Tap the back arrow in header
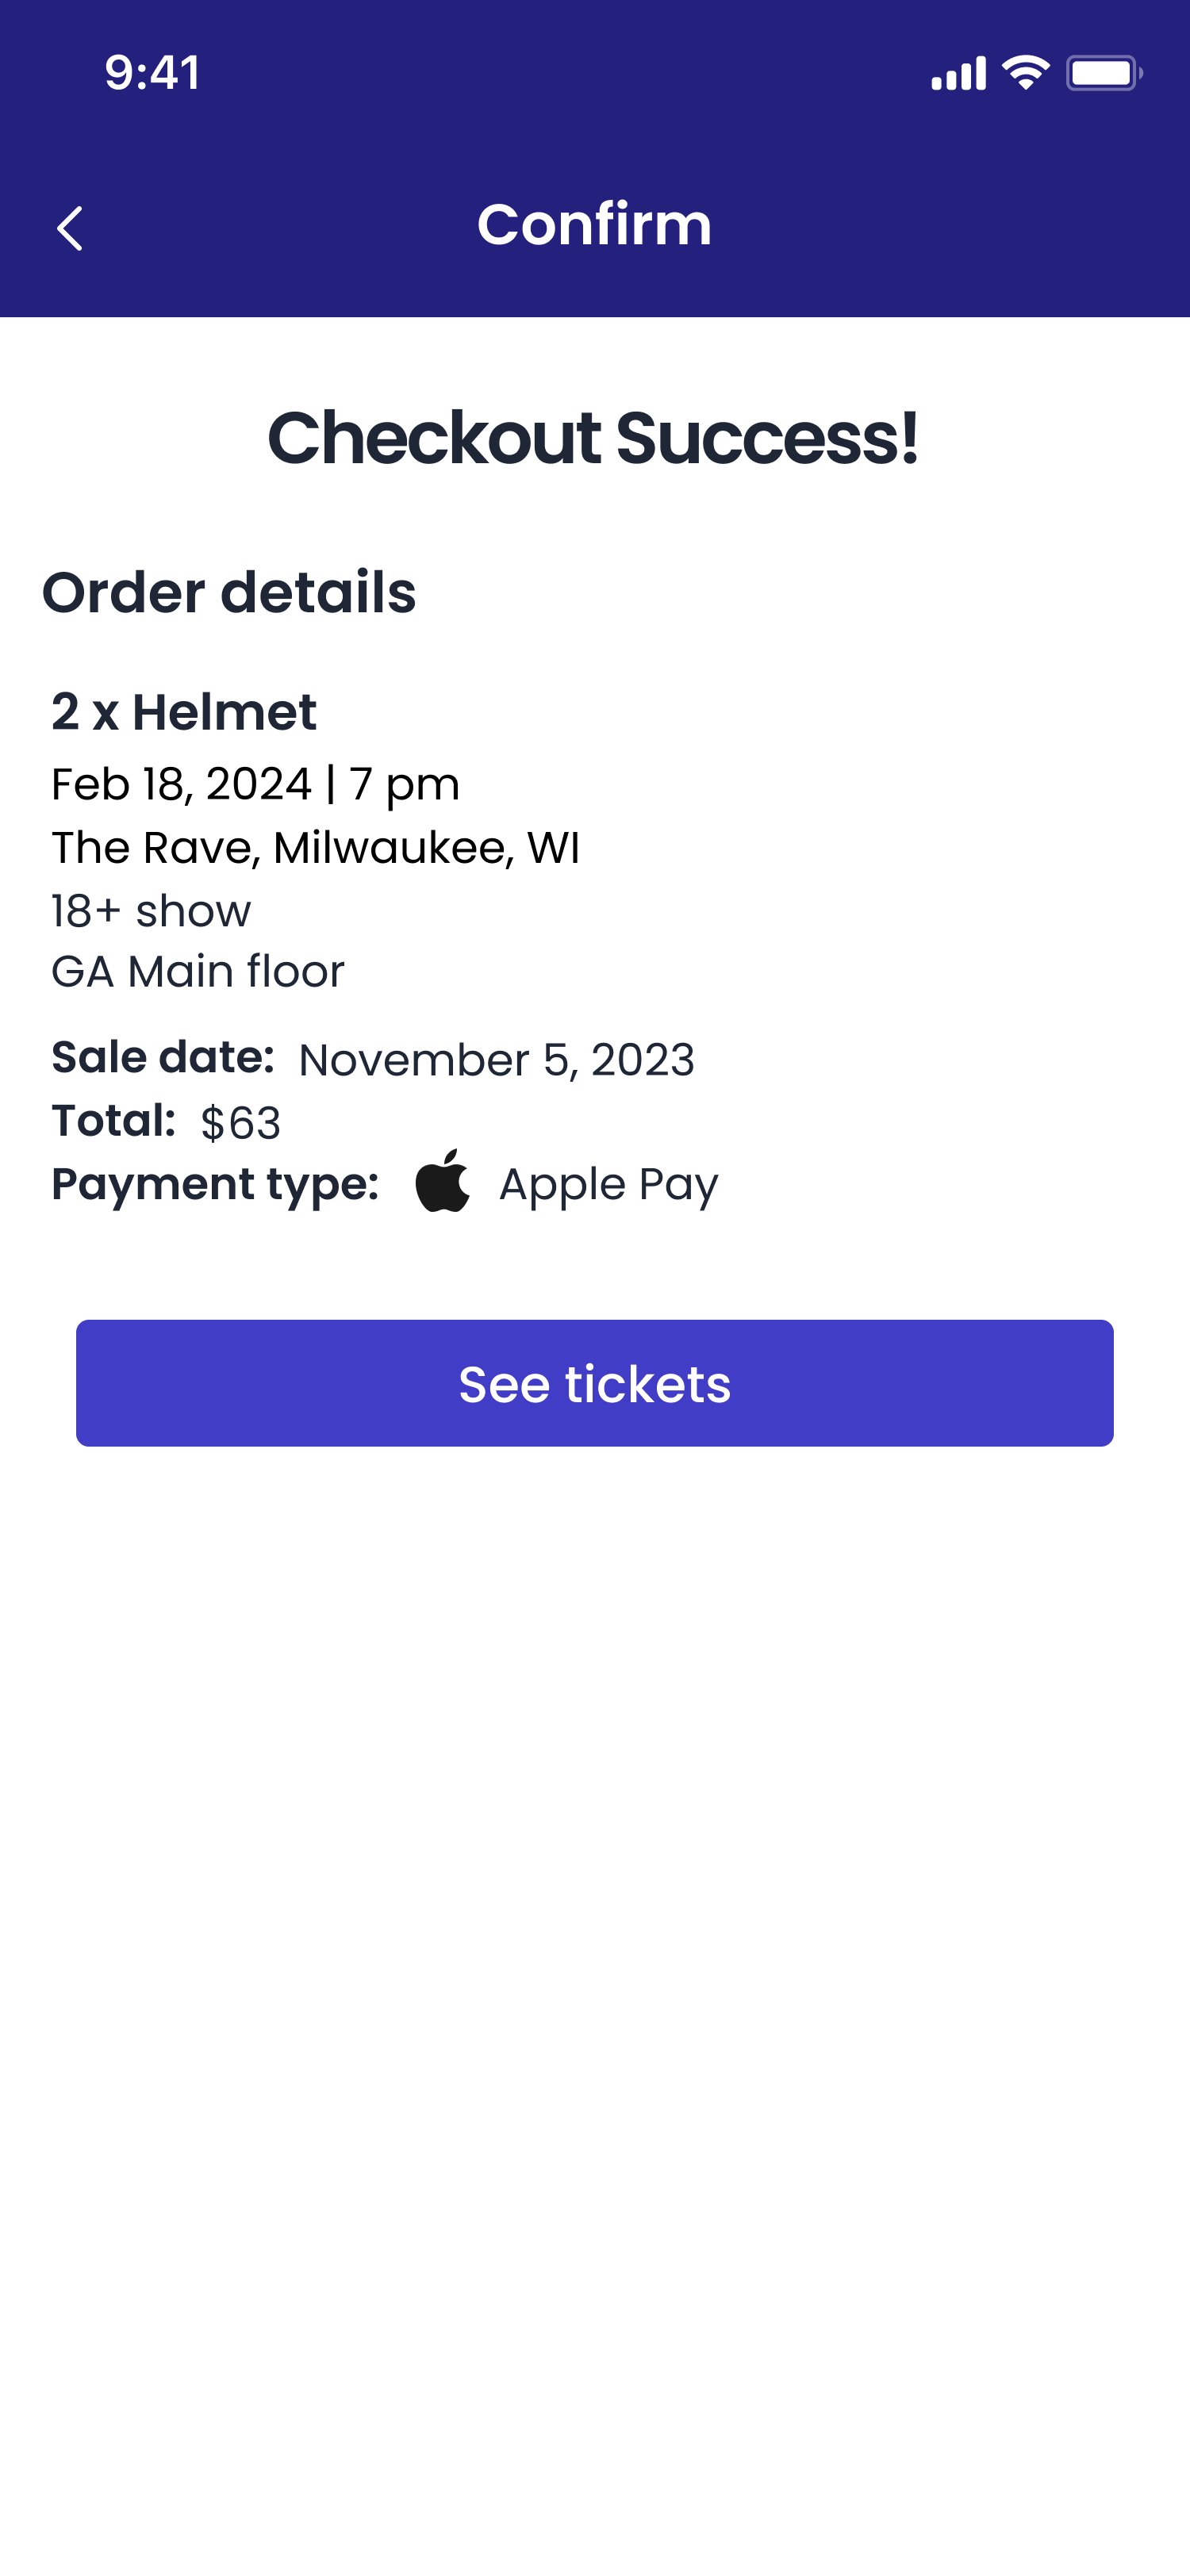Viewport: 1190px width, 2576px height. [x=70, y=229]
